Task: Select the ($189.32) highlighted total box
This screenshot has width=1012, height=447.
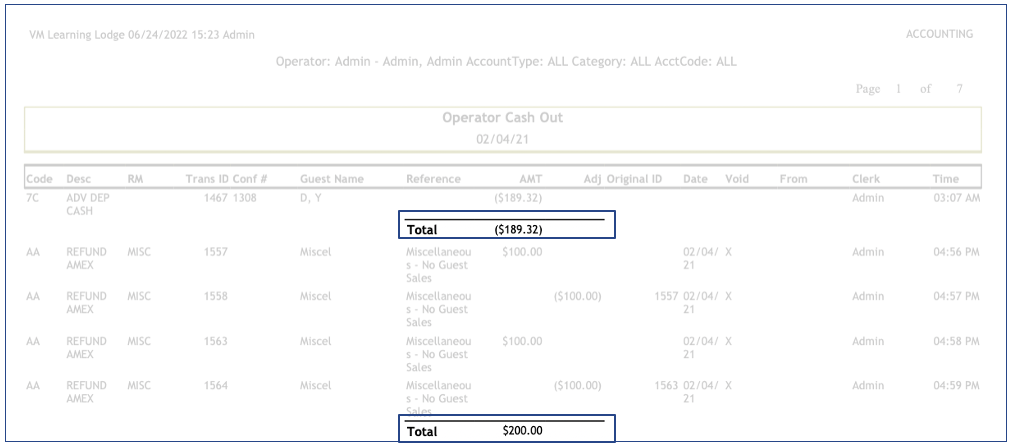Action: tap(506, 226)
